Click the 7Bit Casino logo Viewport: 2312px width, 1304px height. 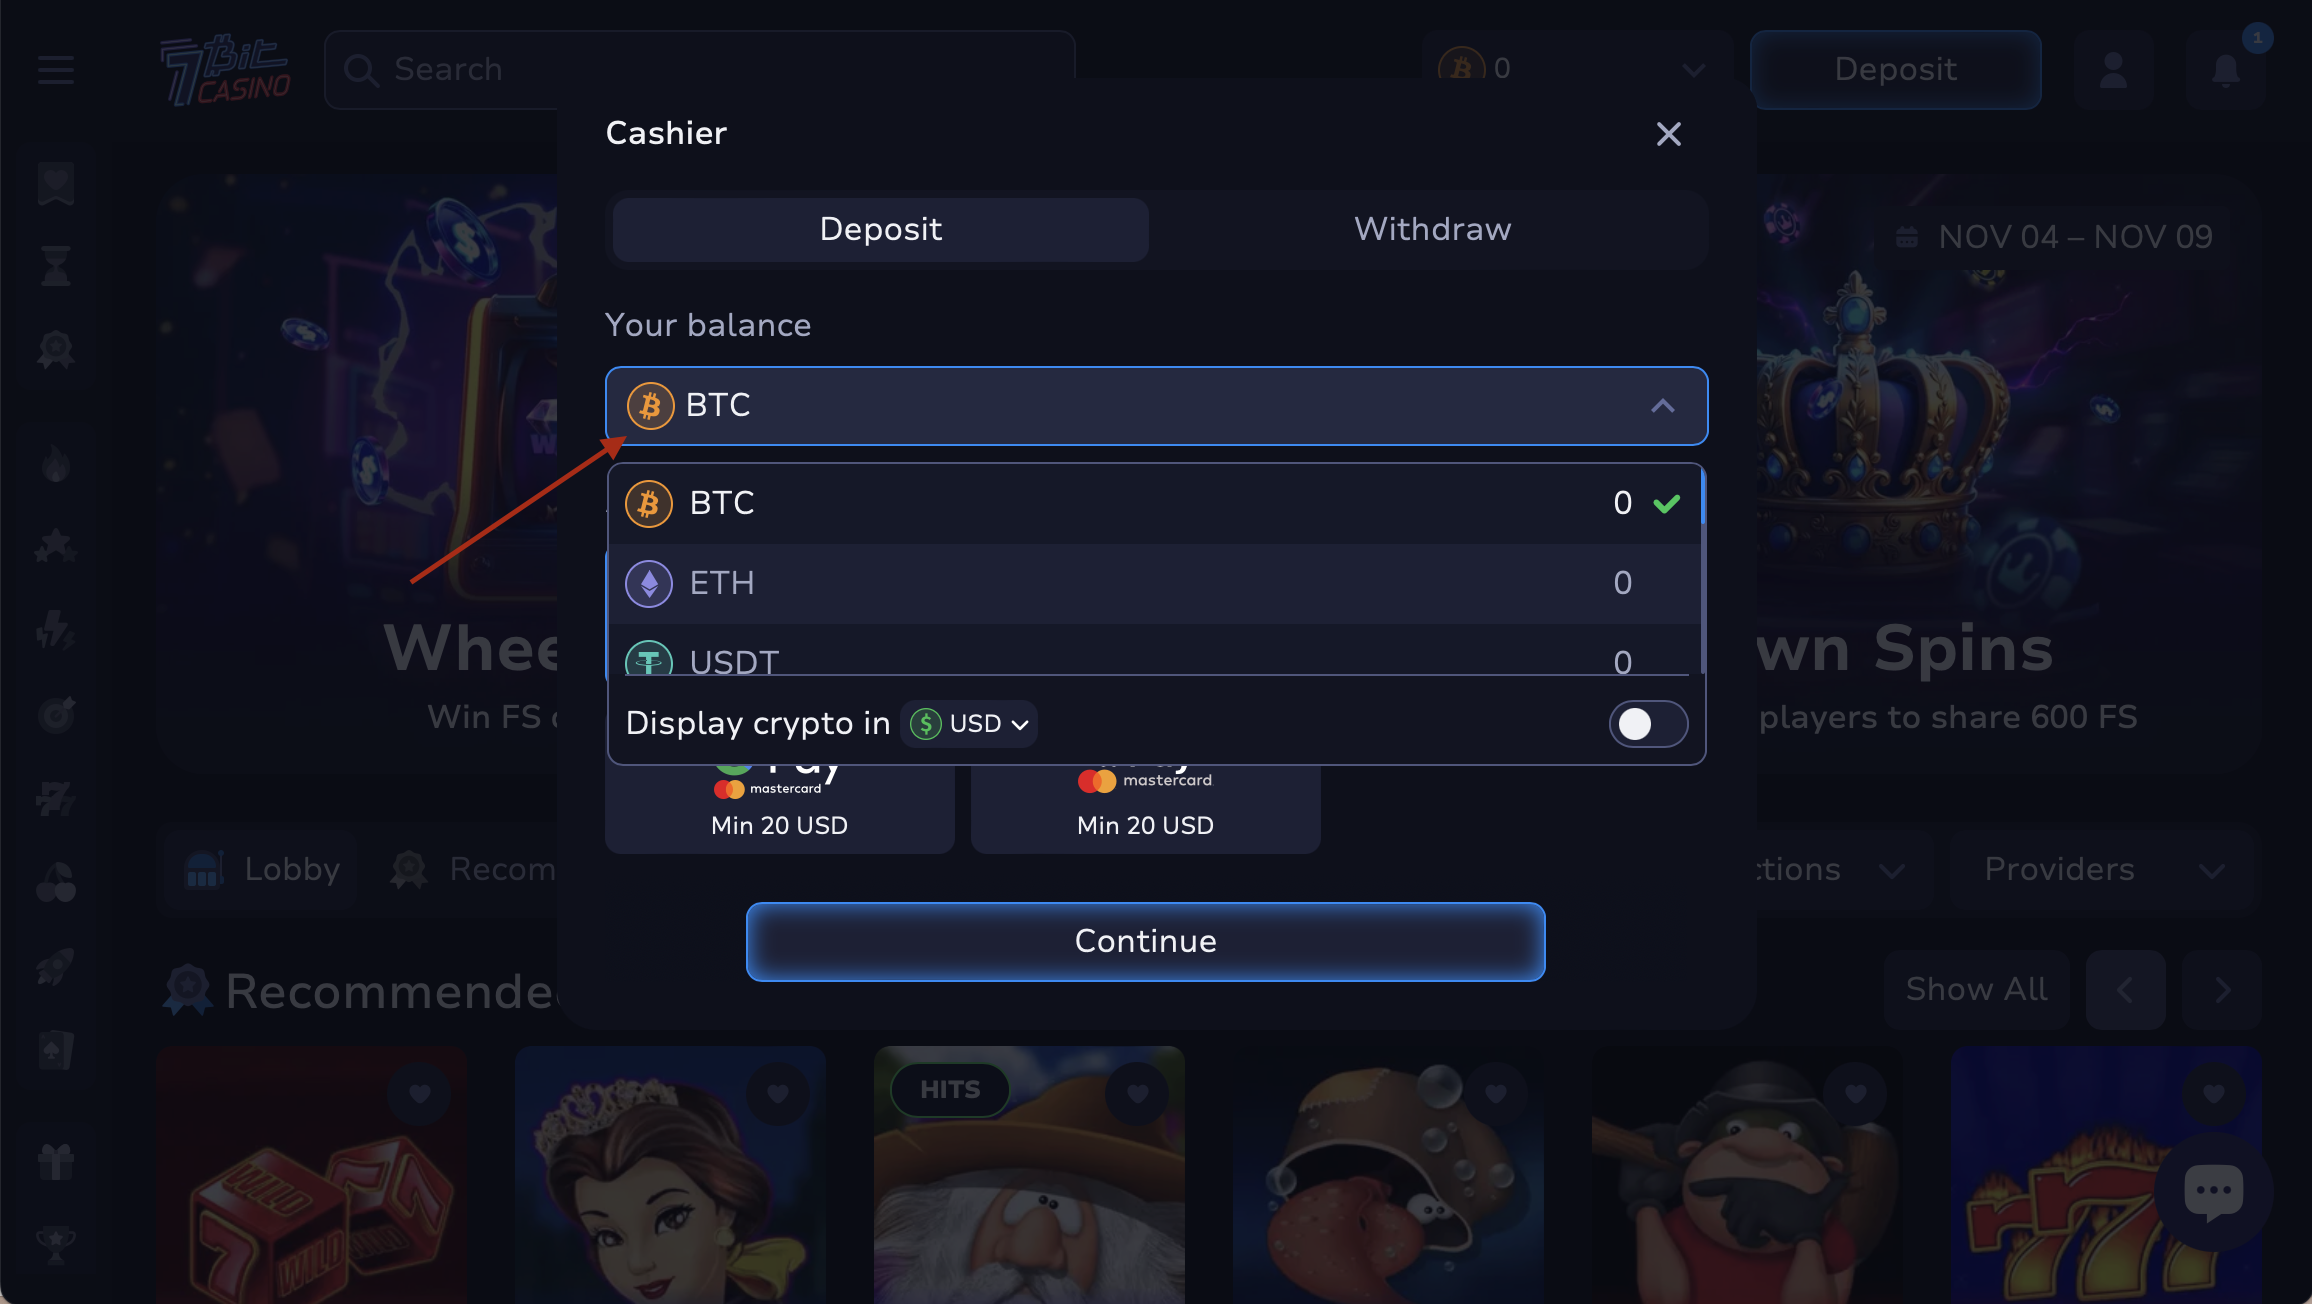tap(225, 70)
